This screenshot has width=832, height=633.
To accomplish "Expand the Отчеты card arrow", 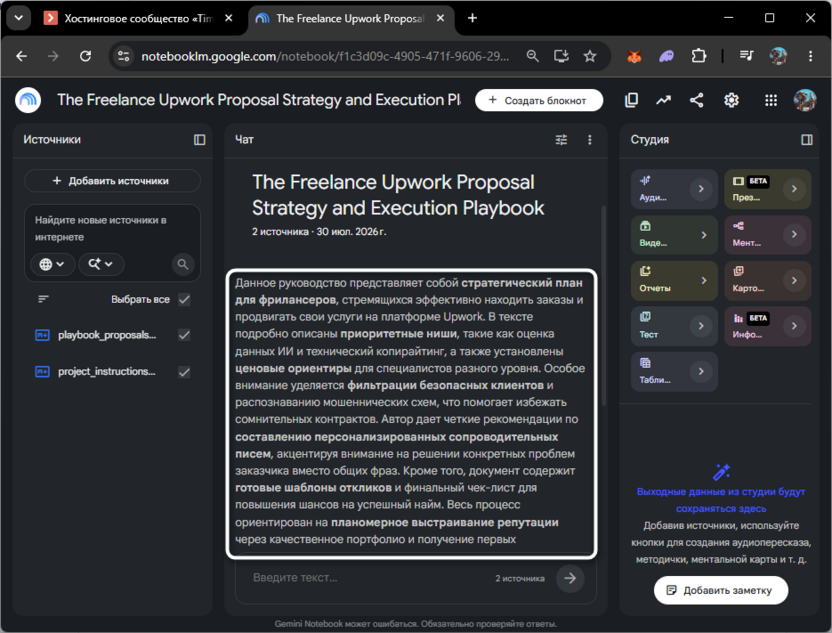I will click(704, 280).
